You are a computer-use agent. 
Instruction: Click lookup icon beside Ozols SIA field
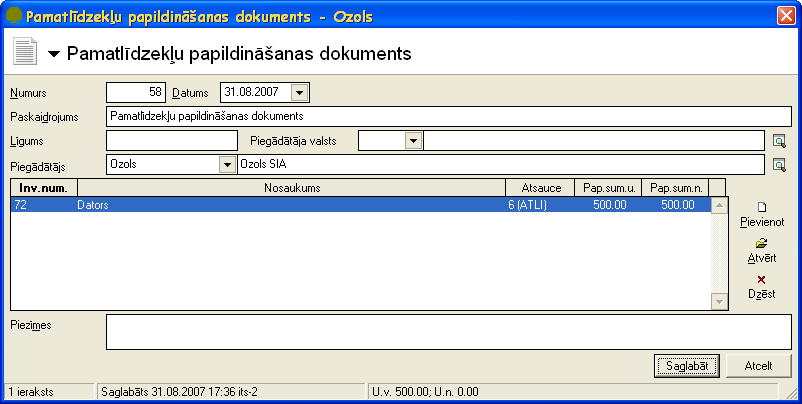coord(779,165)
